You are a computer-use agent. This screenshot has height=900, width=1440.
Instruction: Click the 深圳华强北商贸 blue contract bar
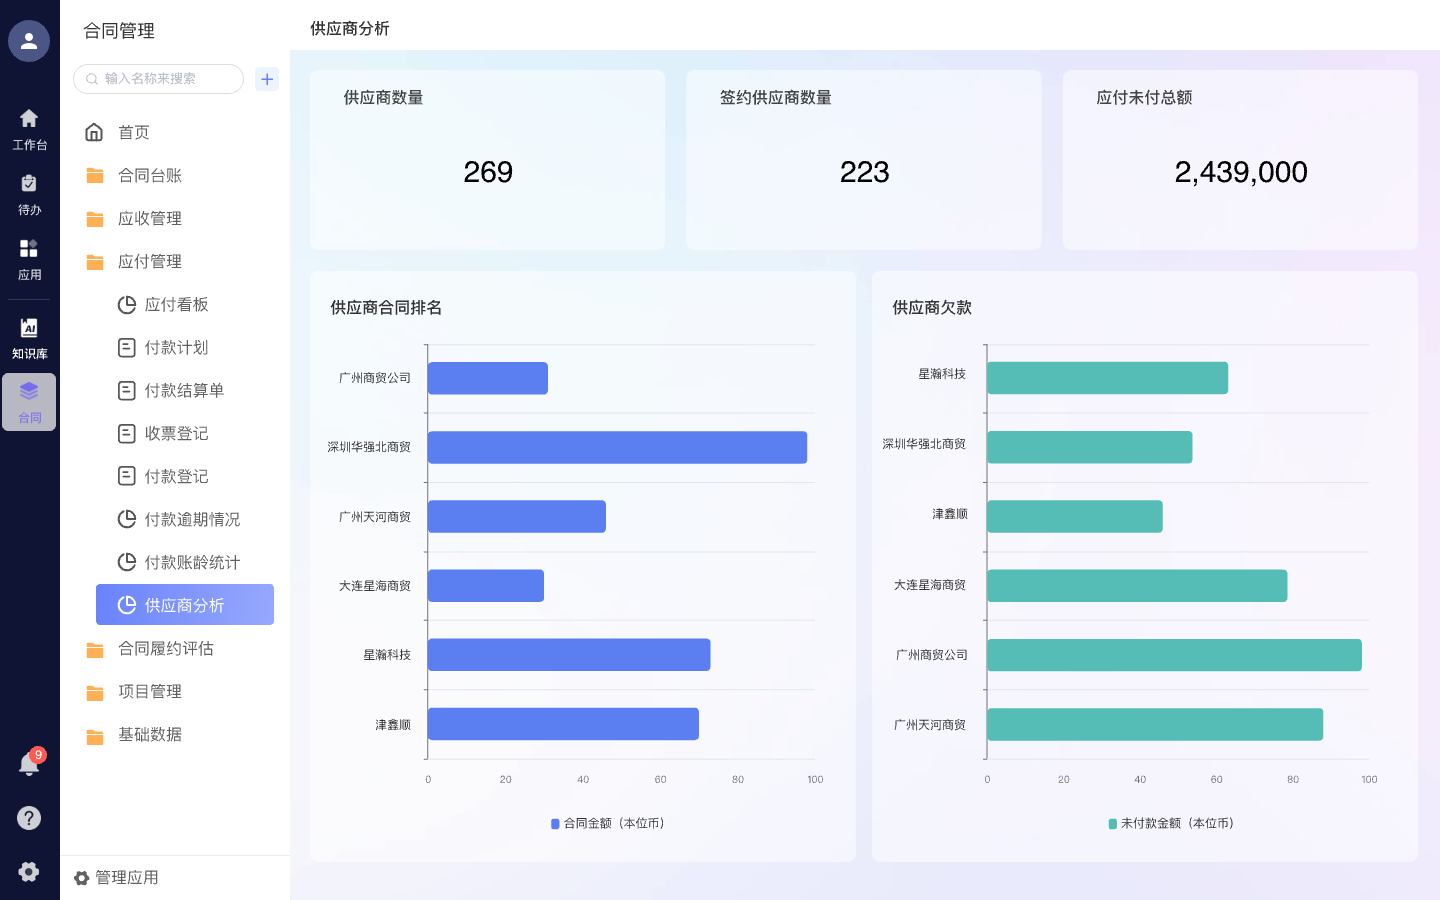tap(616, 448)
